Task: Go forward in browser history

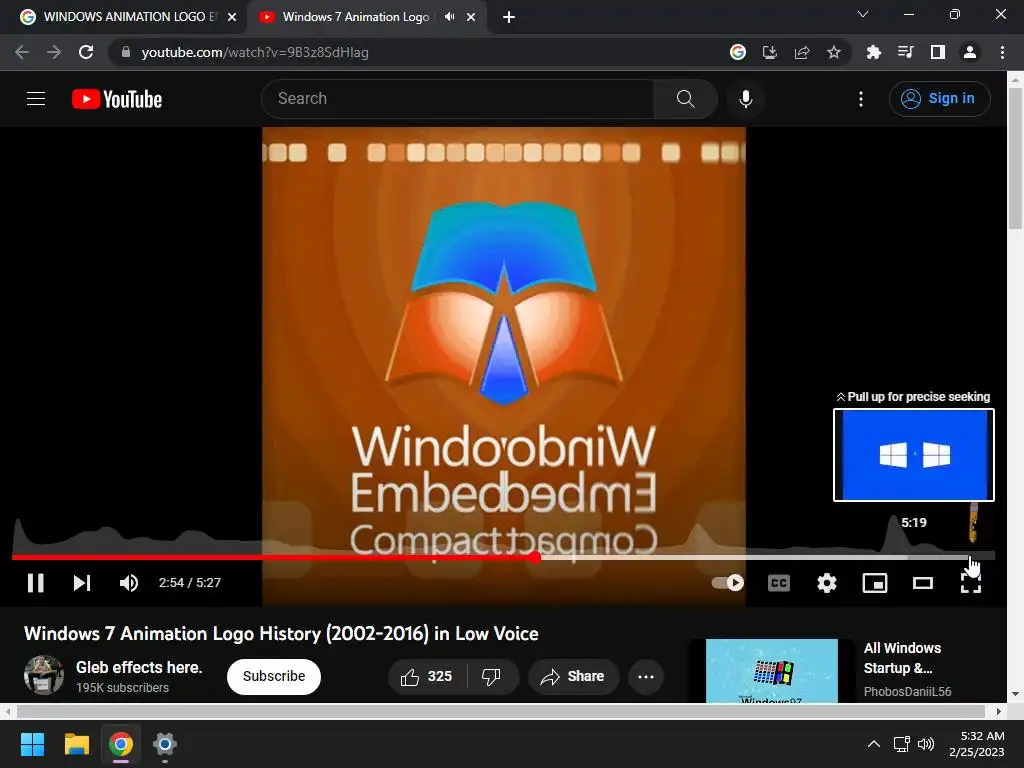Action: [54, 52]
